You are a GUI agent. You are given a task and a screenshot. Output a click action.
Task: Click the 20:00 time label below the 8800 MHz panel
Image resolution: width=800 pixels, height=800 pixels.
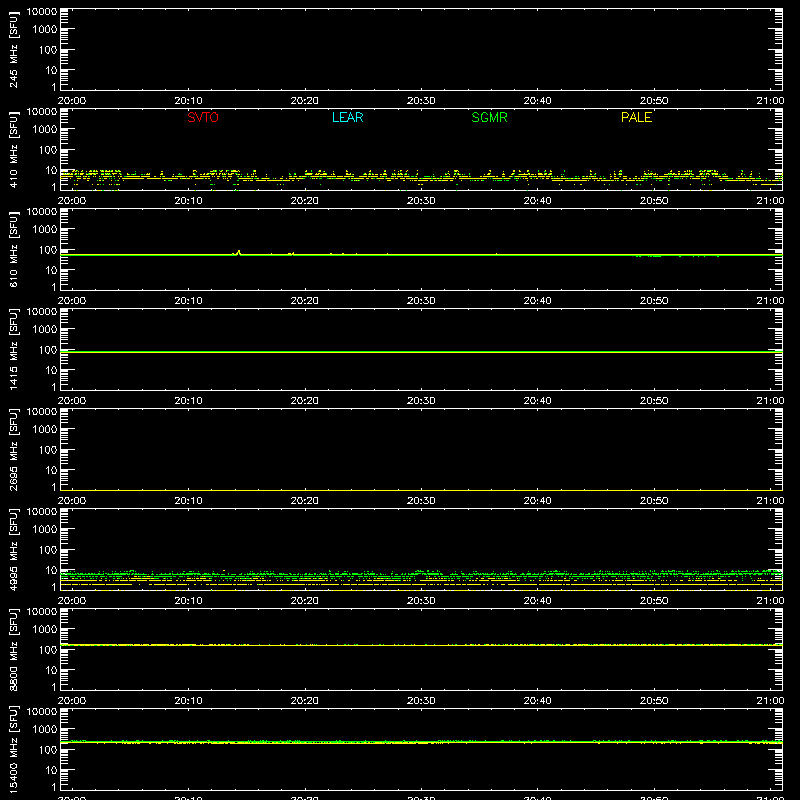point(72,701)
